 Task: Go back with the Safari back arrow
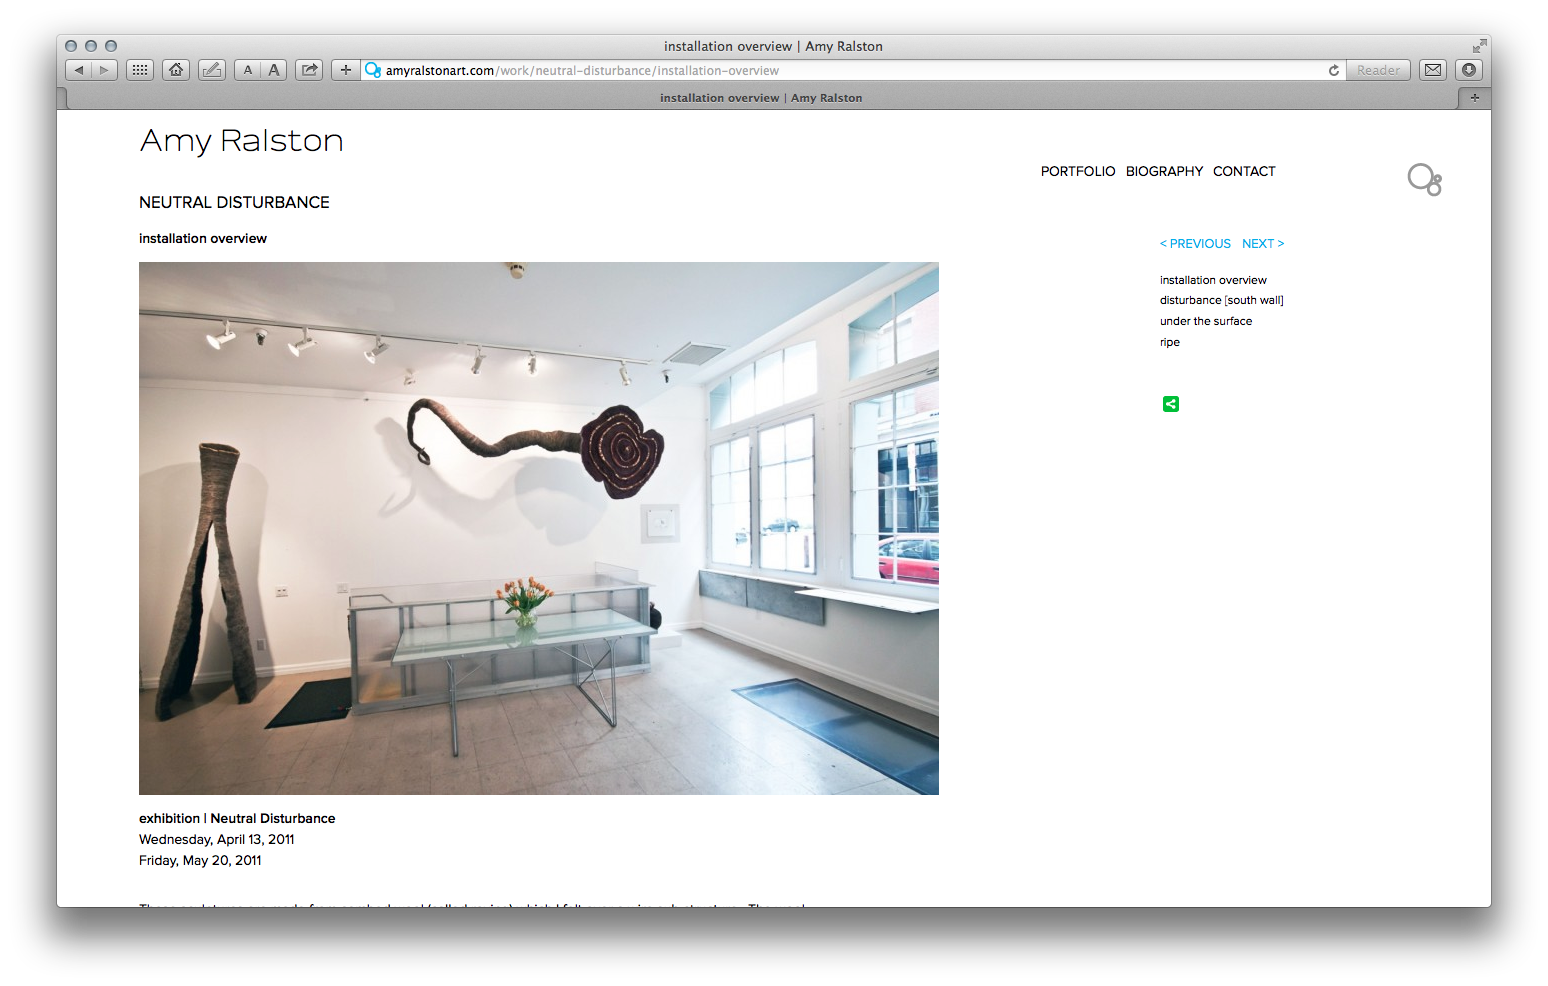coord(79,70)
